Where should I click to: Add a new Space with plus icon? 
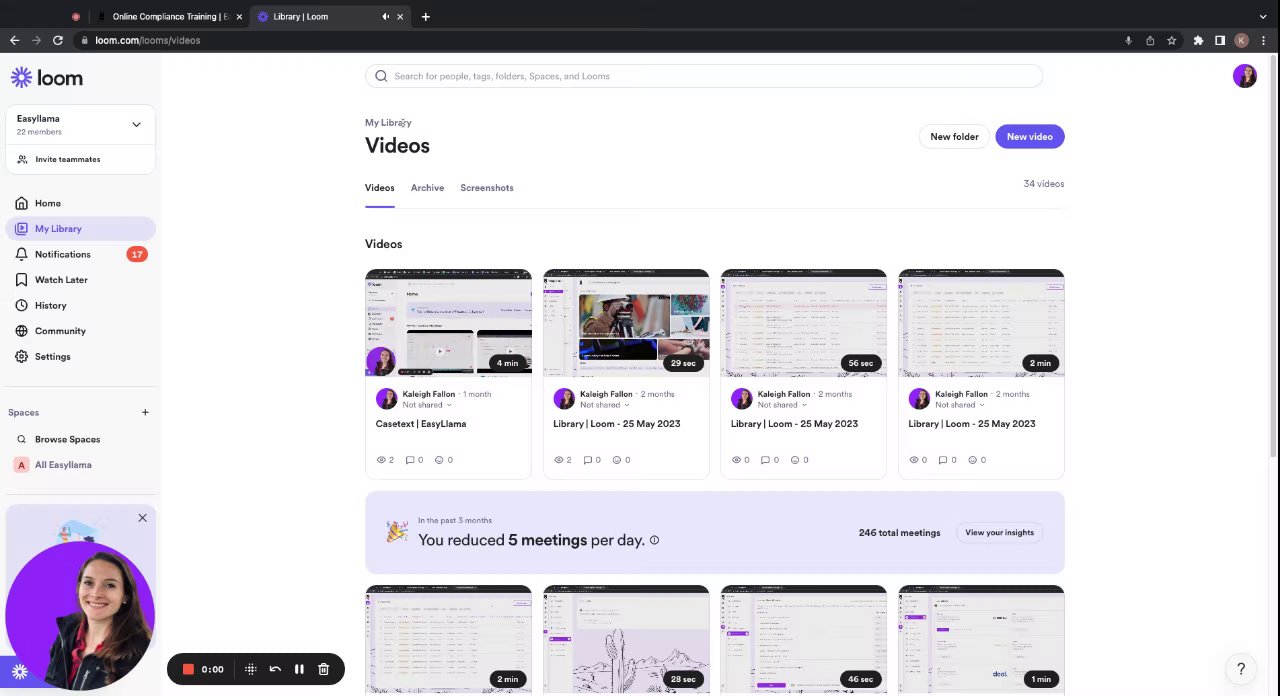[145, 412]
